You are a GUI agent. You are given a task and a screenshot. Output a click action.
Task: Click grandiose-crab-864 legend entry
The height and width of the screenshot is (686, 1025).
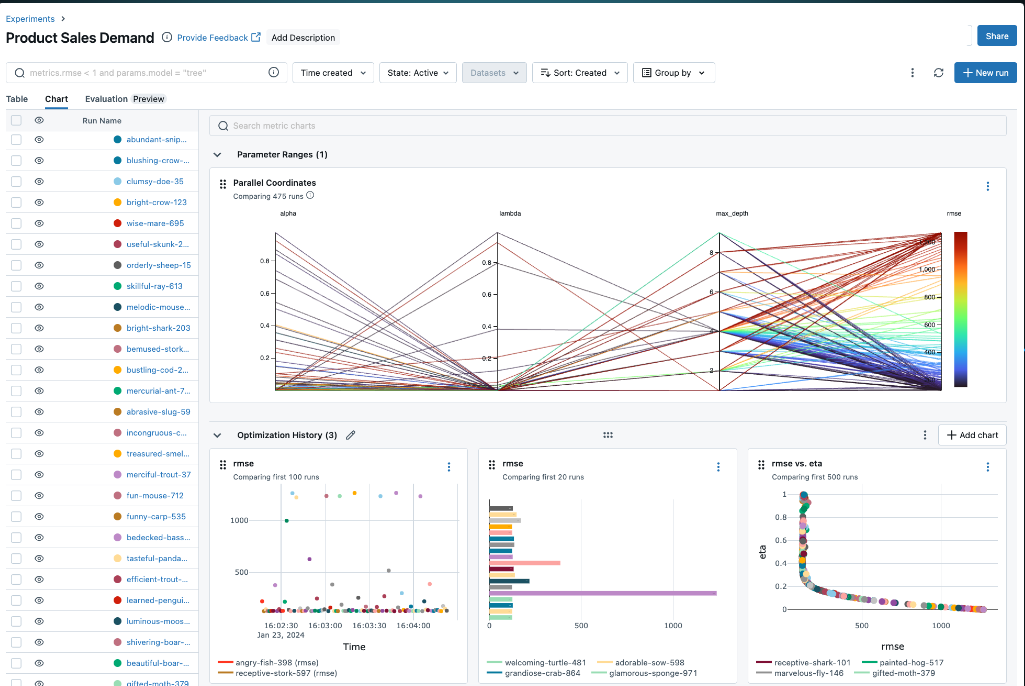pos(533,673)
